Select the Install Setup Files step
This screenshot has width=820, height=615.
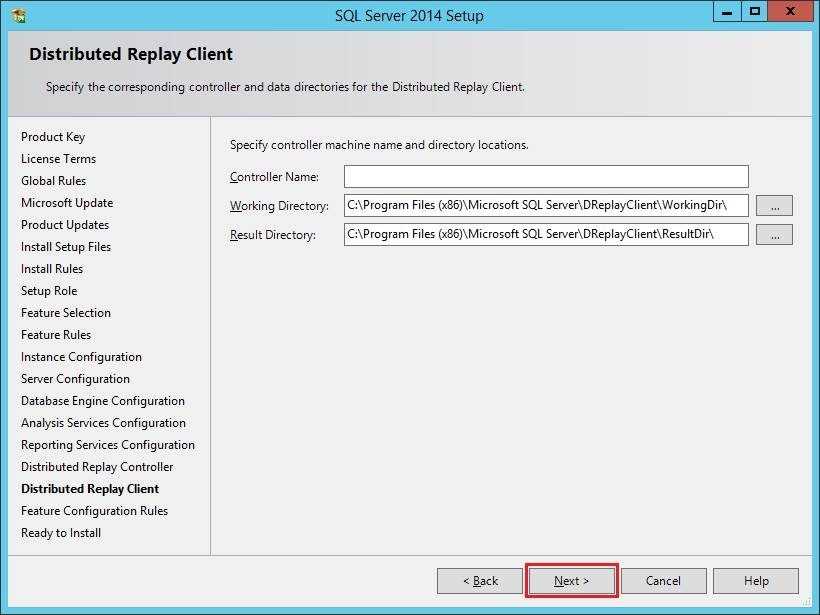click(66, 247)
